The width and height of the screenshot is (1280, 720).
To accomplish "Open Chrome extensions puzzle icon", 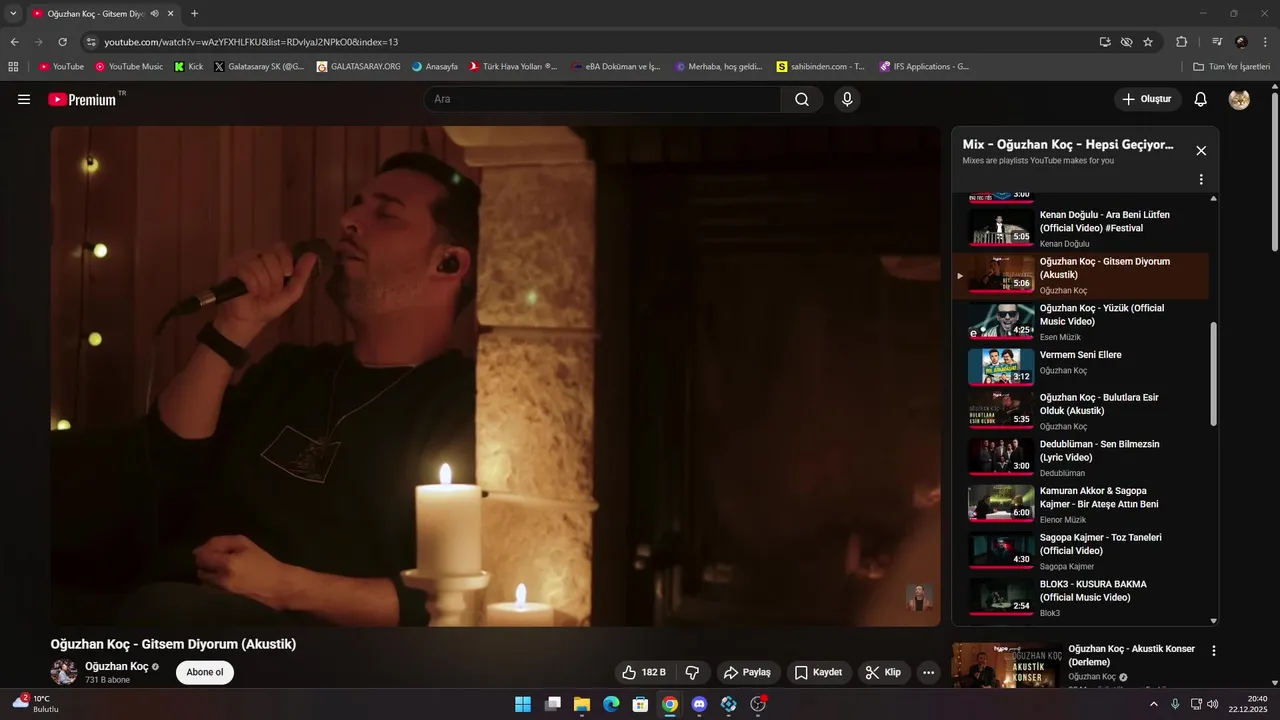I will [1181, 42].
